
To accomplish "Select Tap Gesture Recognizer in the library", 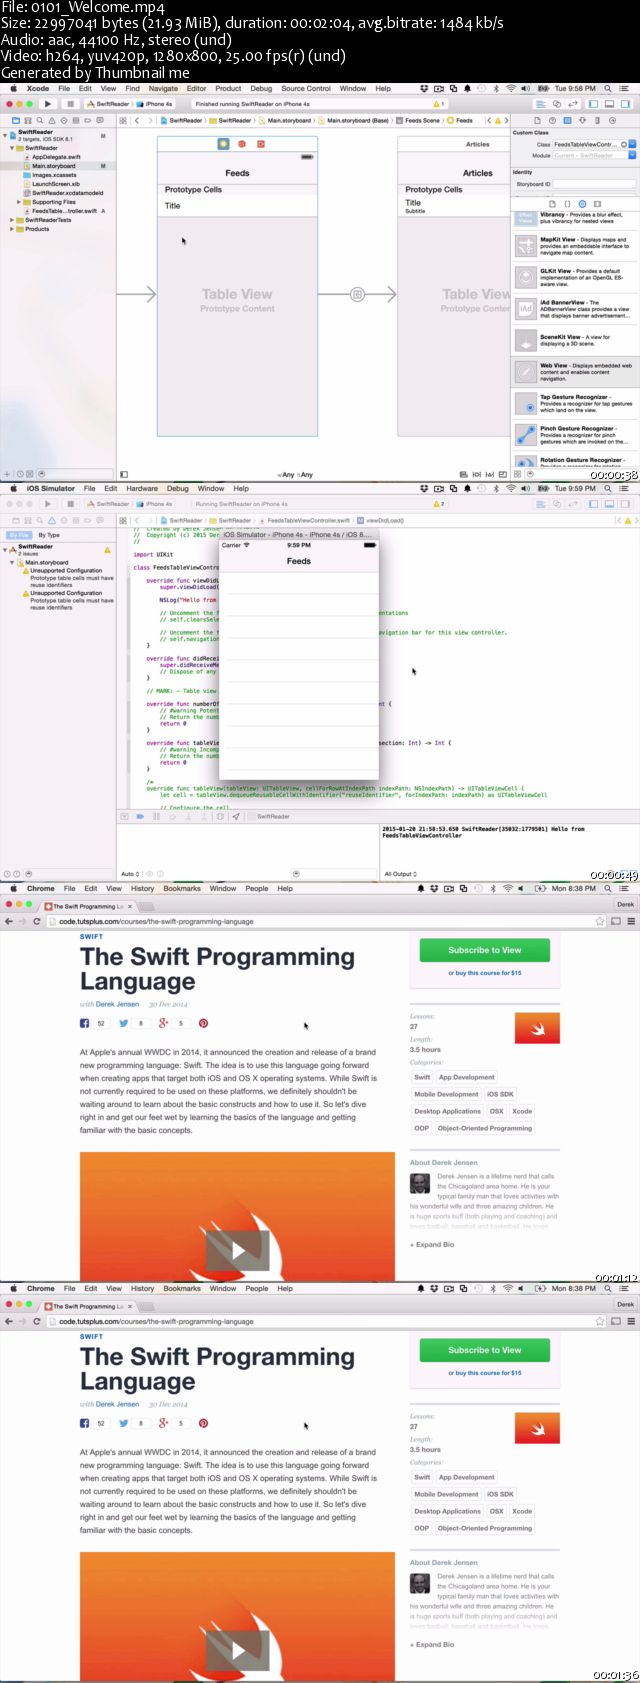I will click(x=575, y=404).
